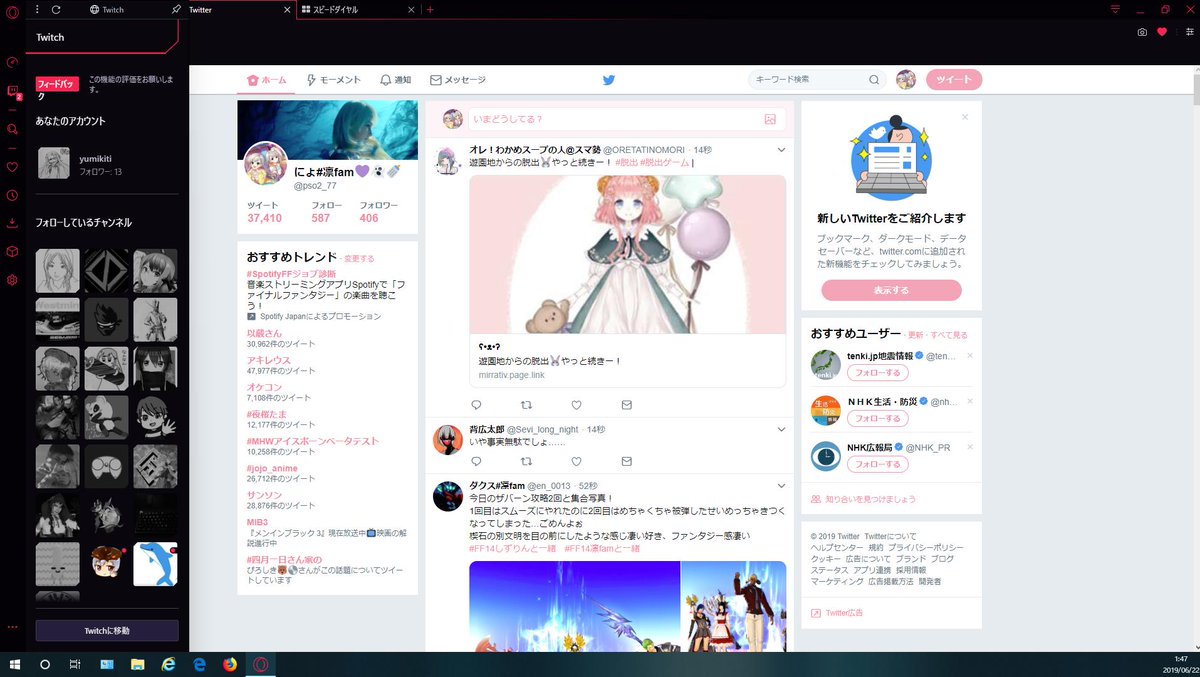Open メッセージ in Twitter navigation

(458, 80)
